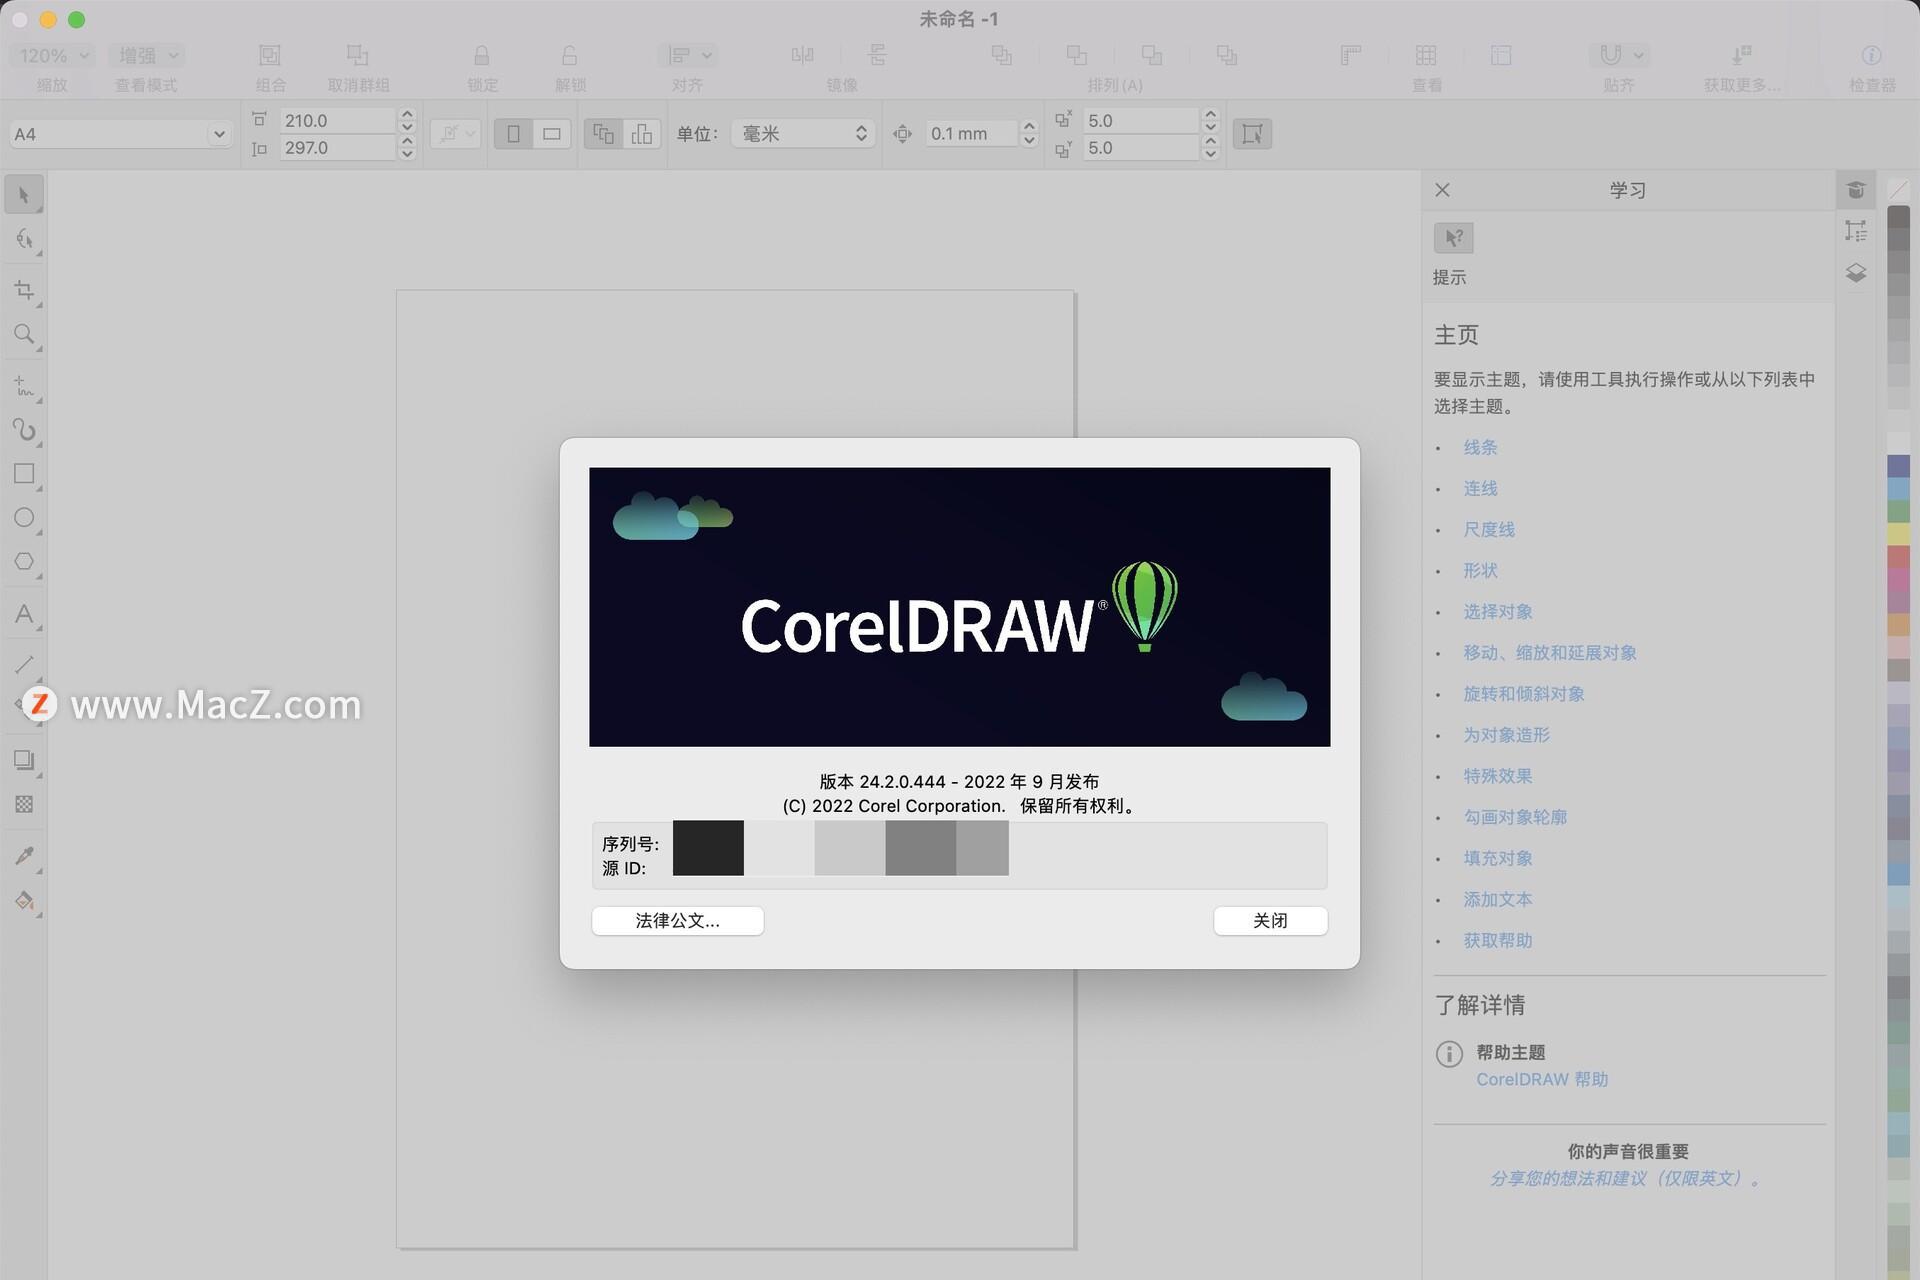Image resolution: width=1920 pixels, height=1280 pixels.
Task: Click the Group objects icon
Action: click(270, 55)
